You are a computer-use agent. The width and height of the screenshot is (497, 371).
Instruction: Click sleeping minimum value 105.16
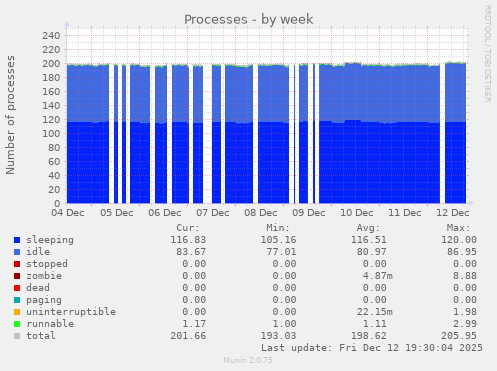[278, 240]
